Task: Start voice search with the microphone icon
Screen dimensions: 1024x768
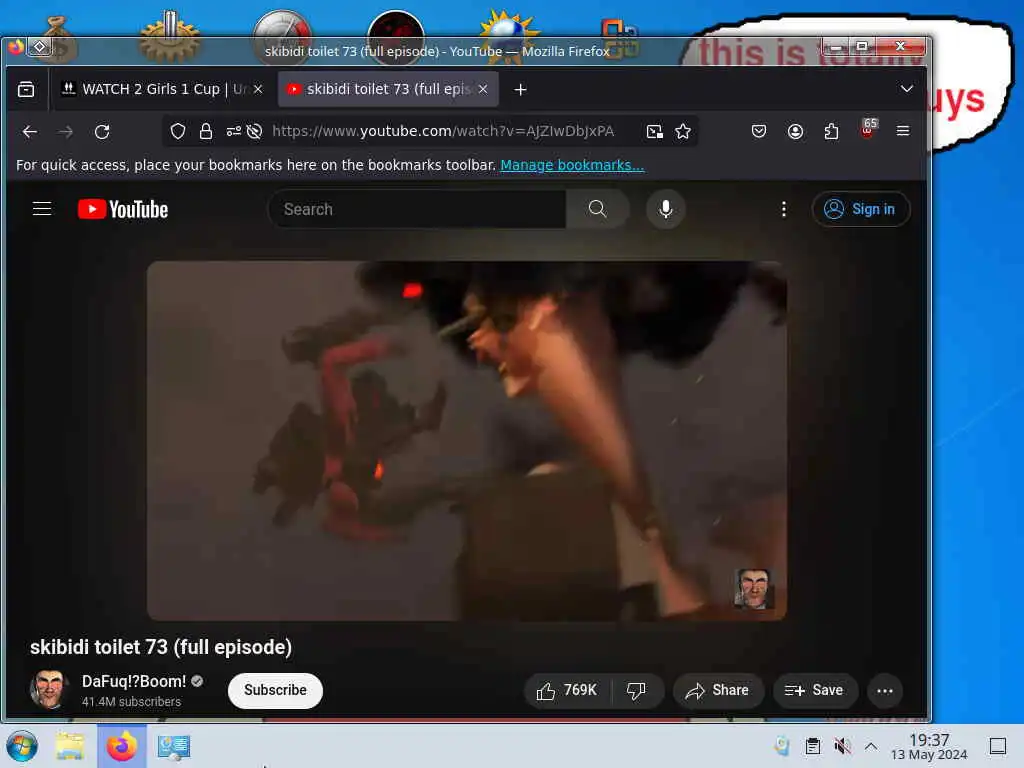Action: [665, 209]
